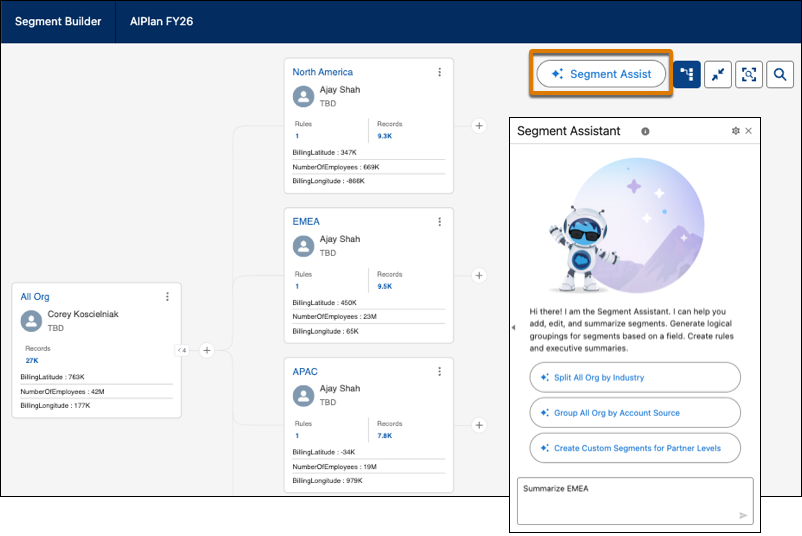Open the Segment Assist button
The image size is (802, 536).
click(x=601, y=74)
